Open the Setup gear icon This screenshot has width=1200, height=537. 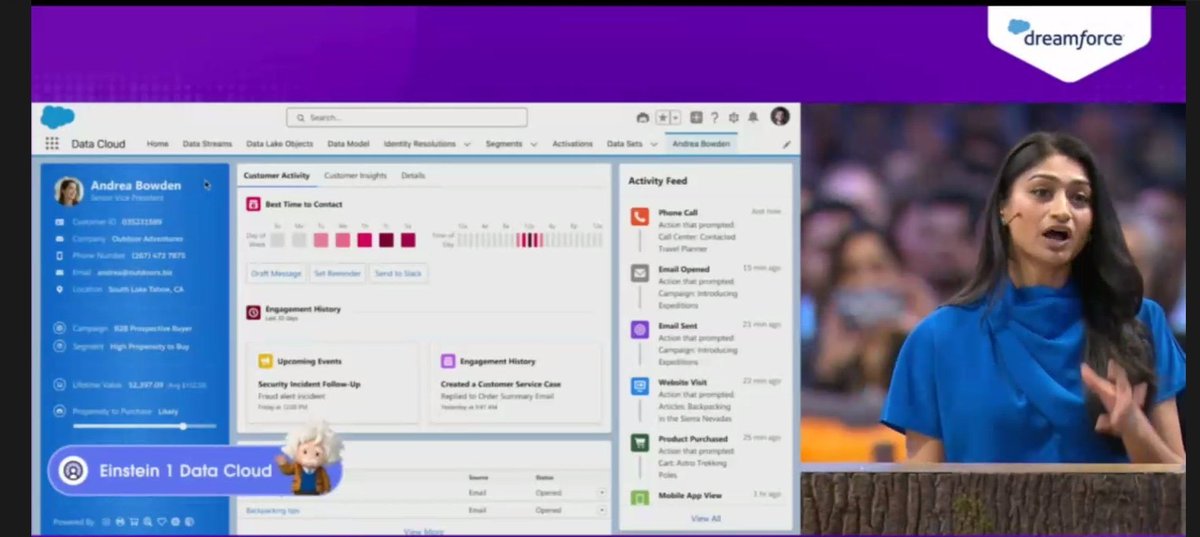click(733, 117)
